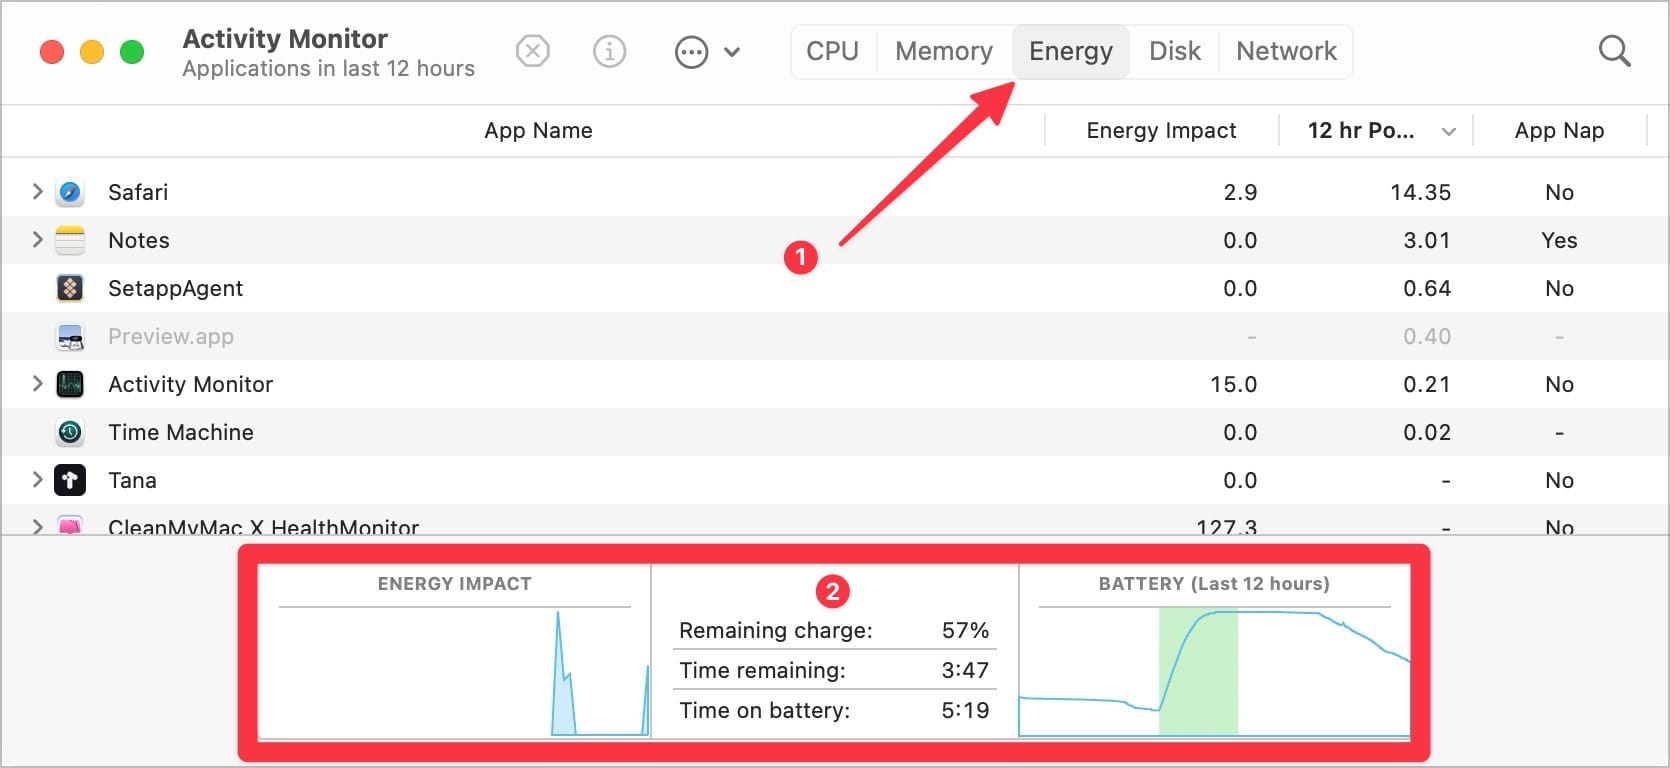Sort by App Name column header
This screenshot has height=768, width=1670.
[x=538, y=131]
